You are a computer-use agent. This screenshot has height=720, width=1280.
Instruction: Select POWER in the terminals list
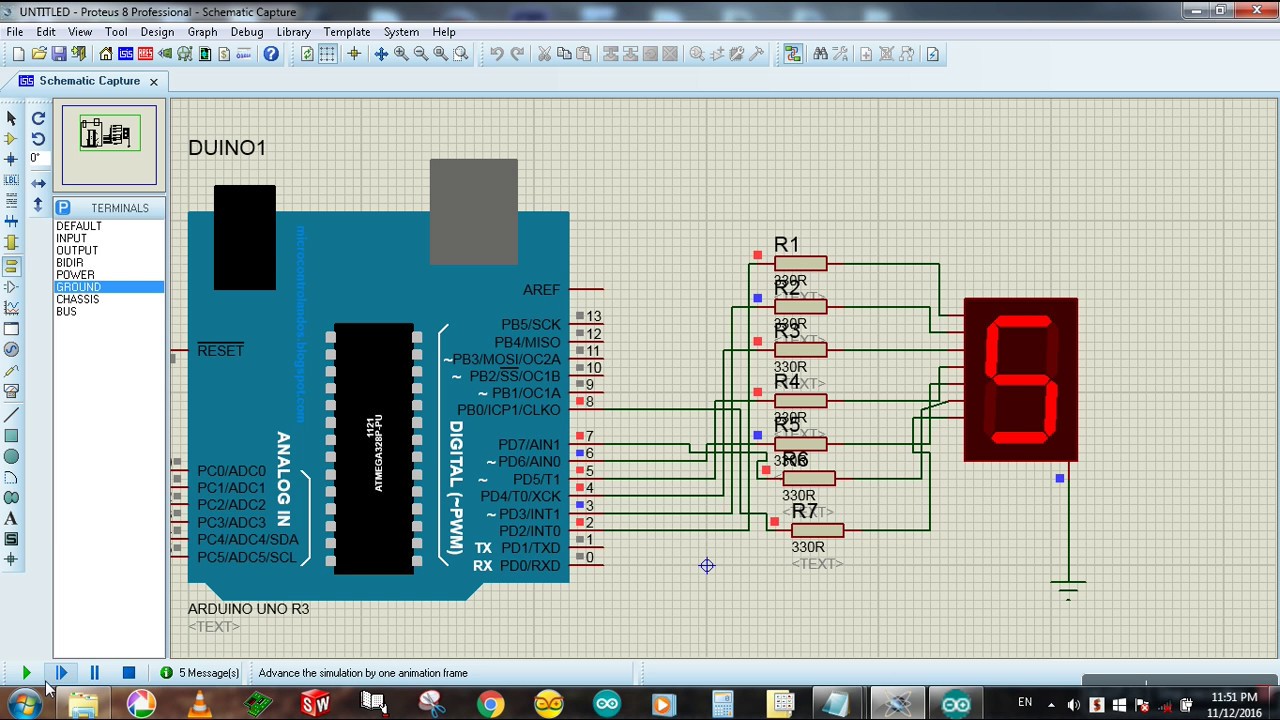(76, 275)
